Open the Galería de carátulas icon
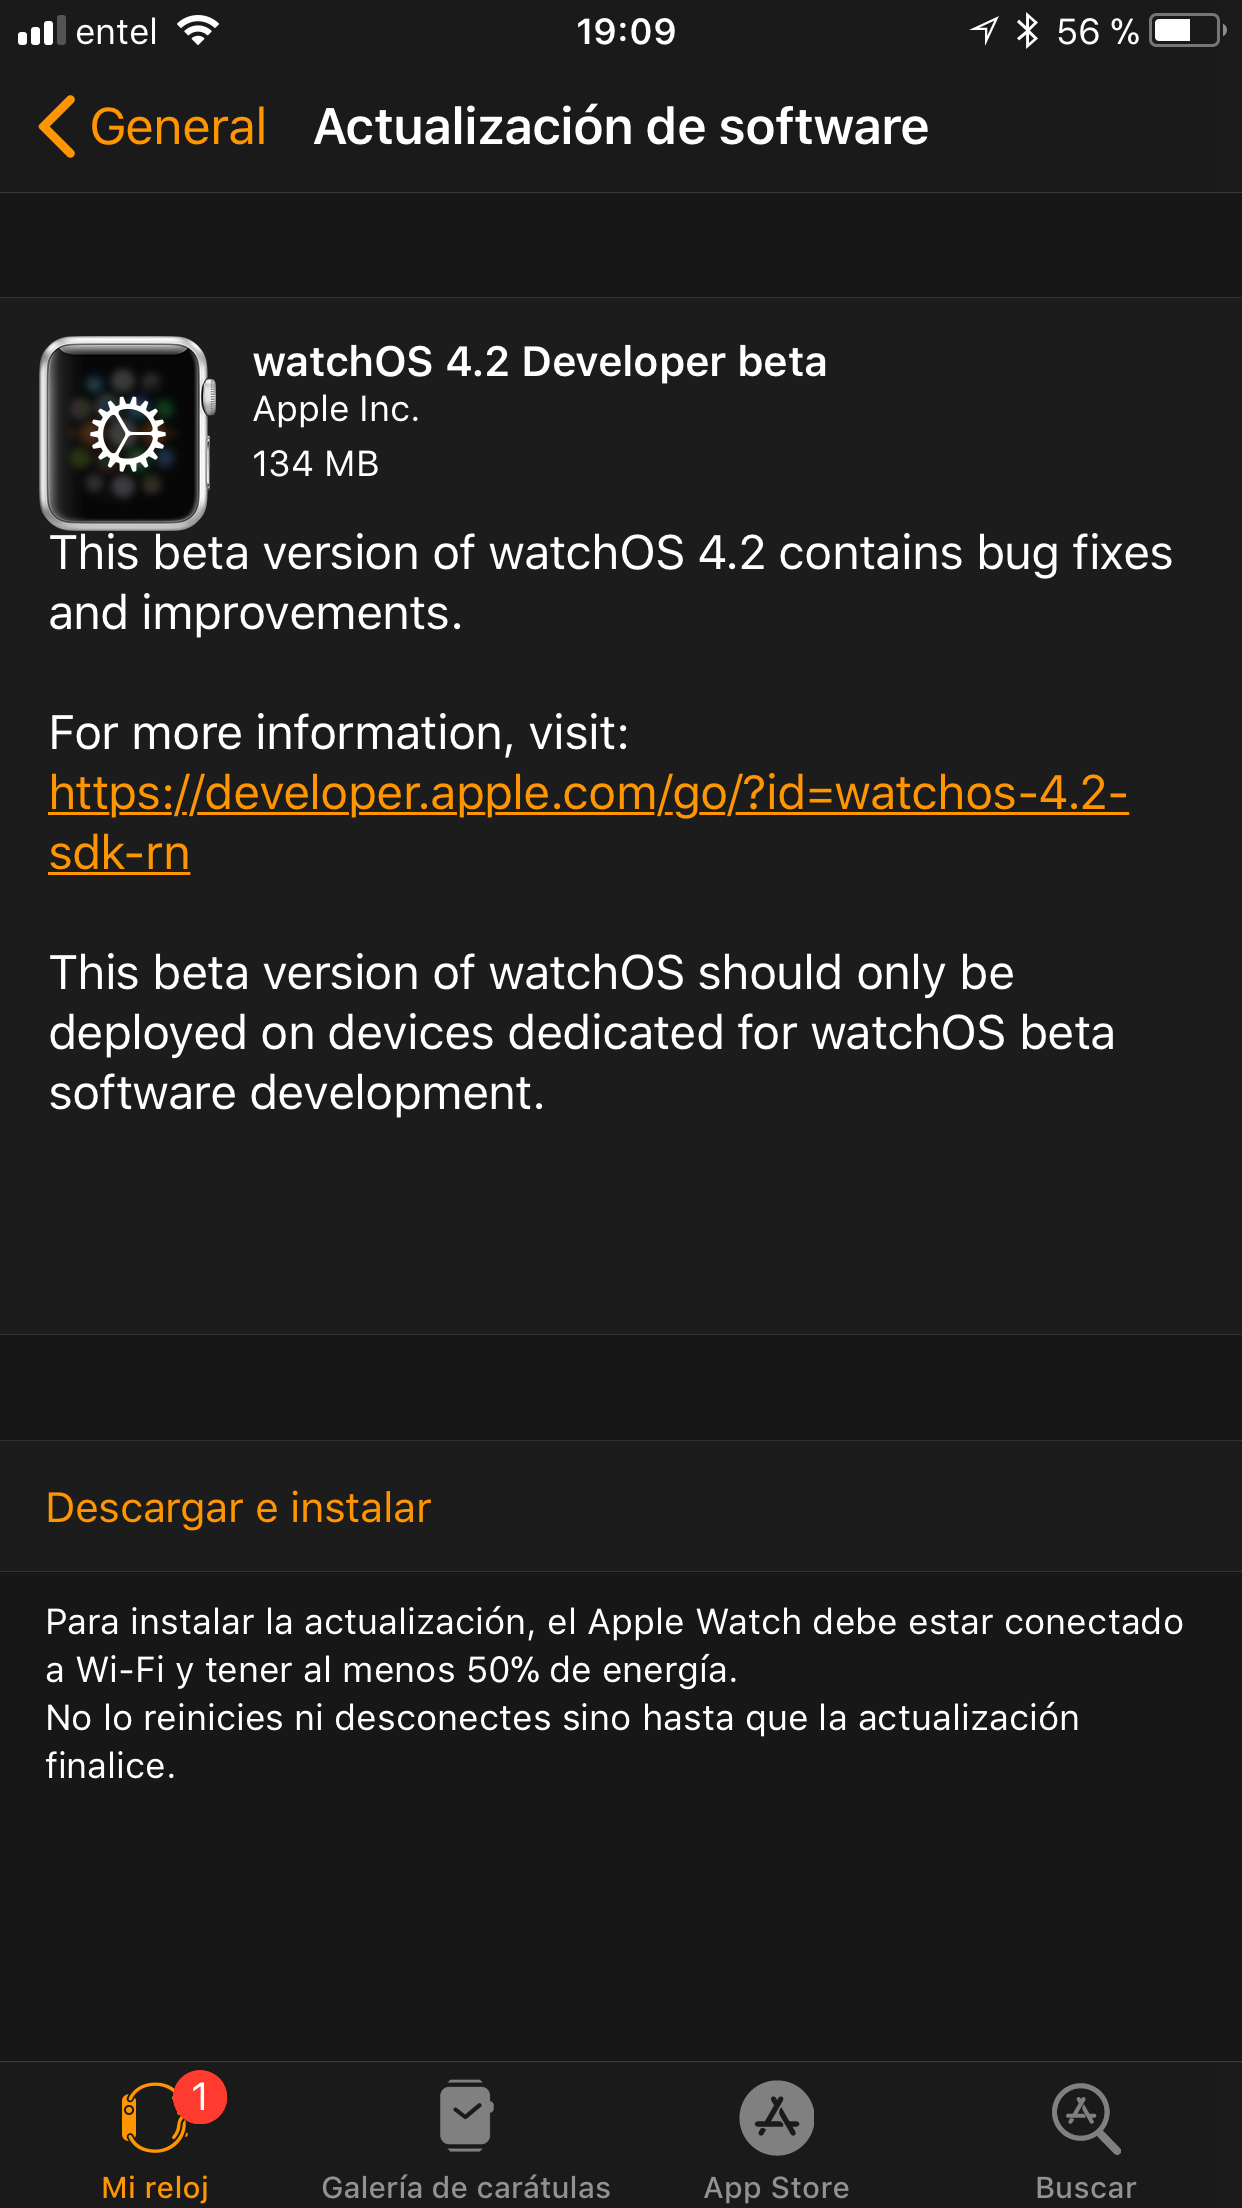 466,2116
